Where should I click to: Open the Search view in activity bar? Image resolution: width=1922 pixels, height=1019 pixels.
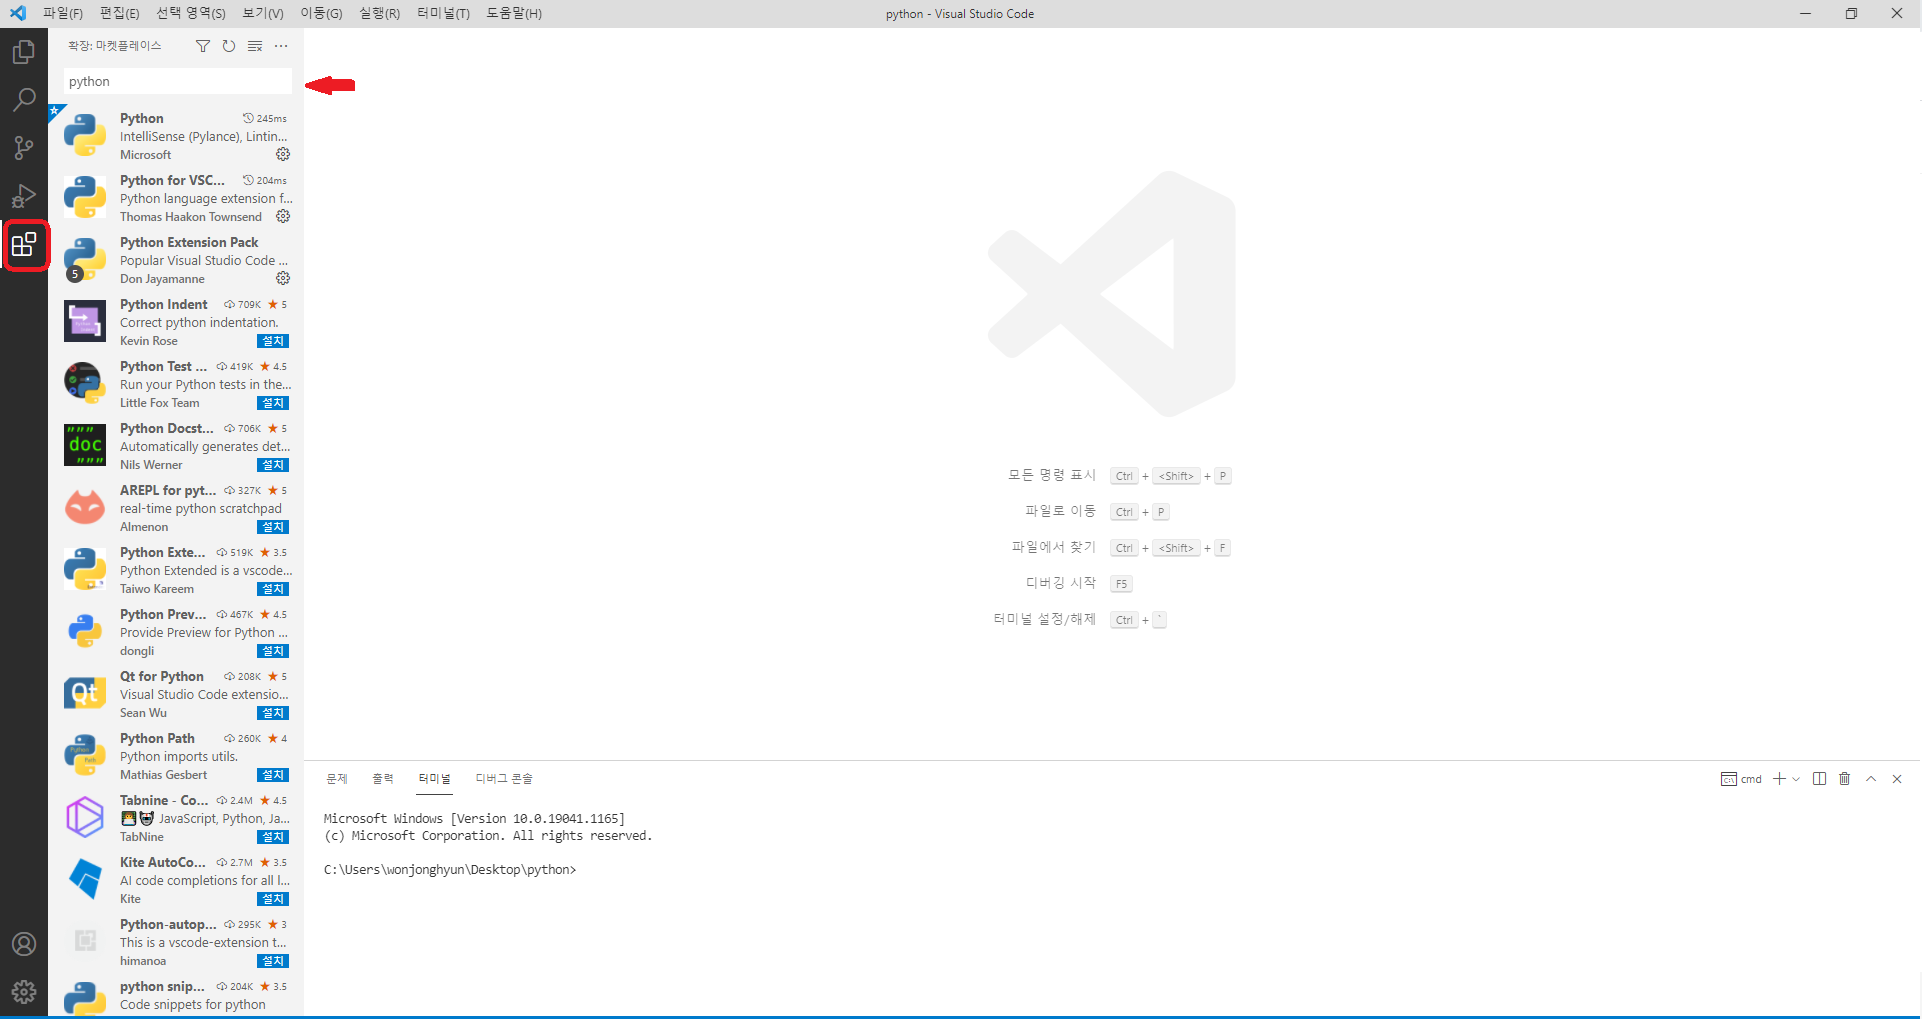click(24, 100)
